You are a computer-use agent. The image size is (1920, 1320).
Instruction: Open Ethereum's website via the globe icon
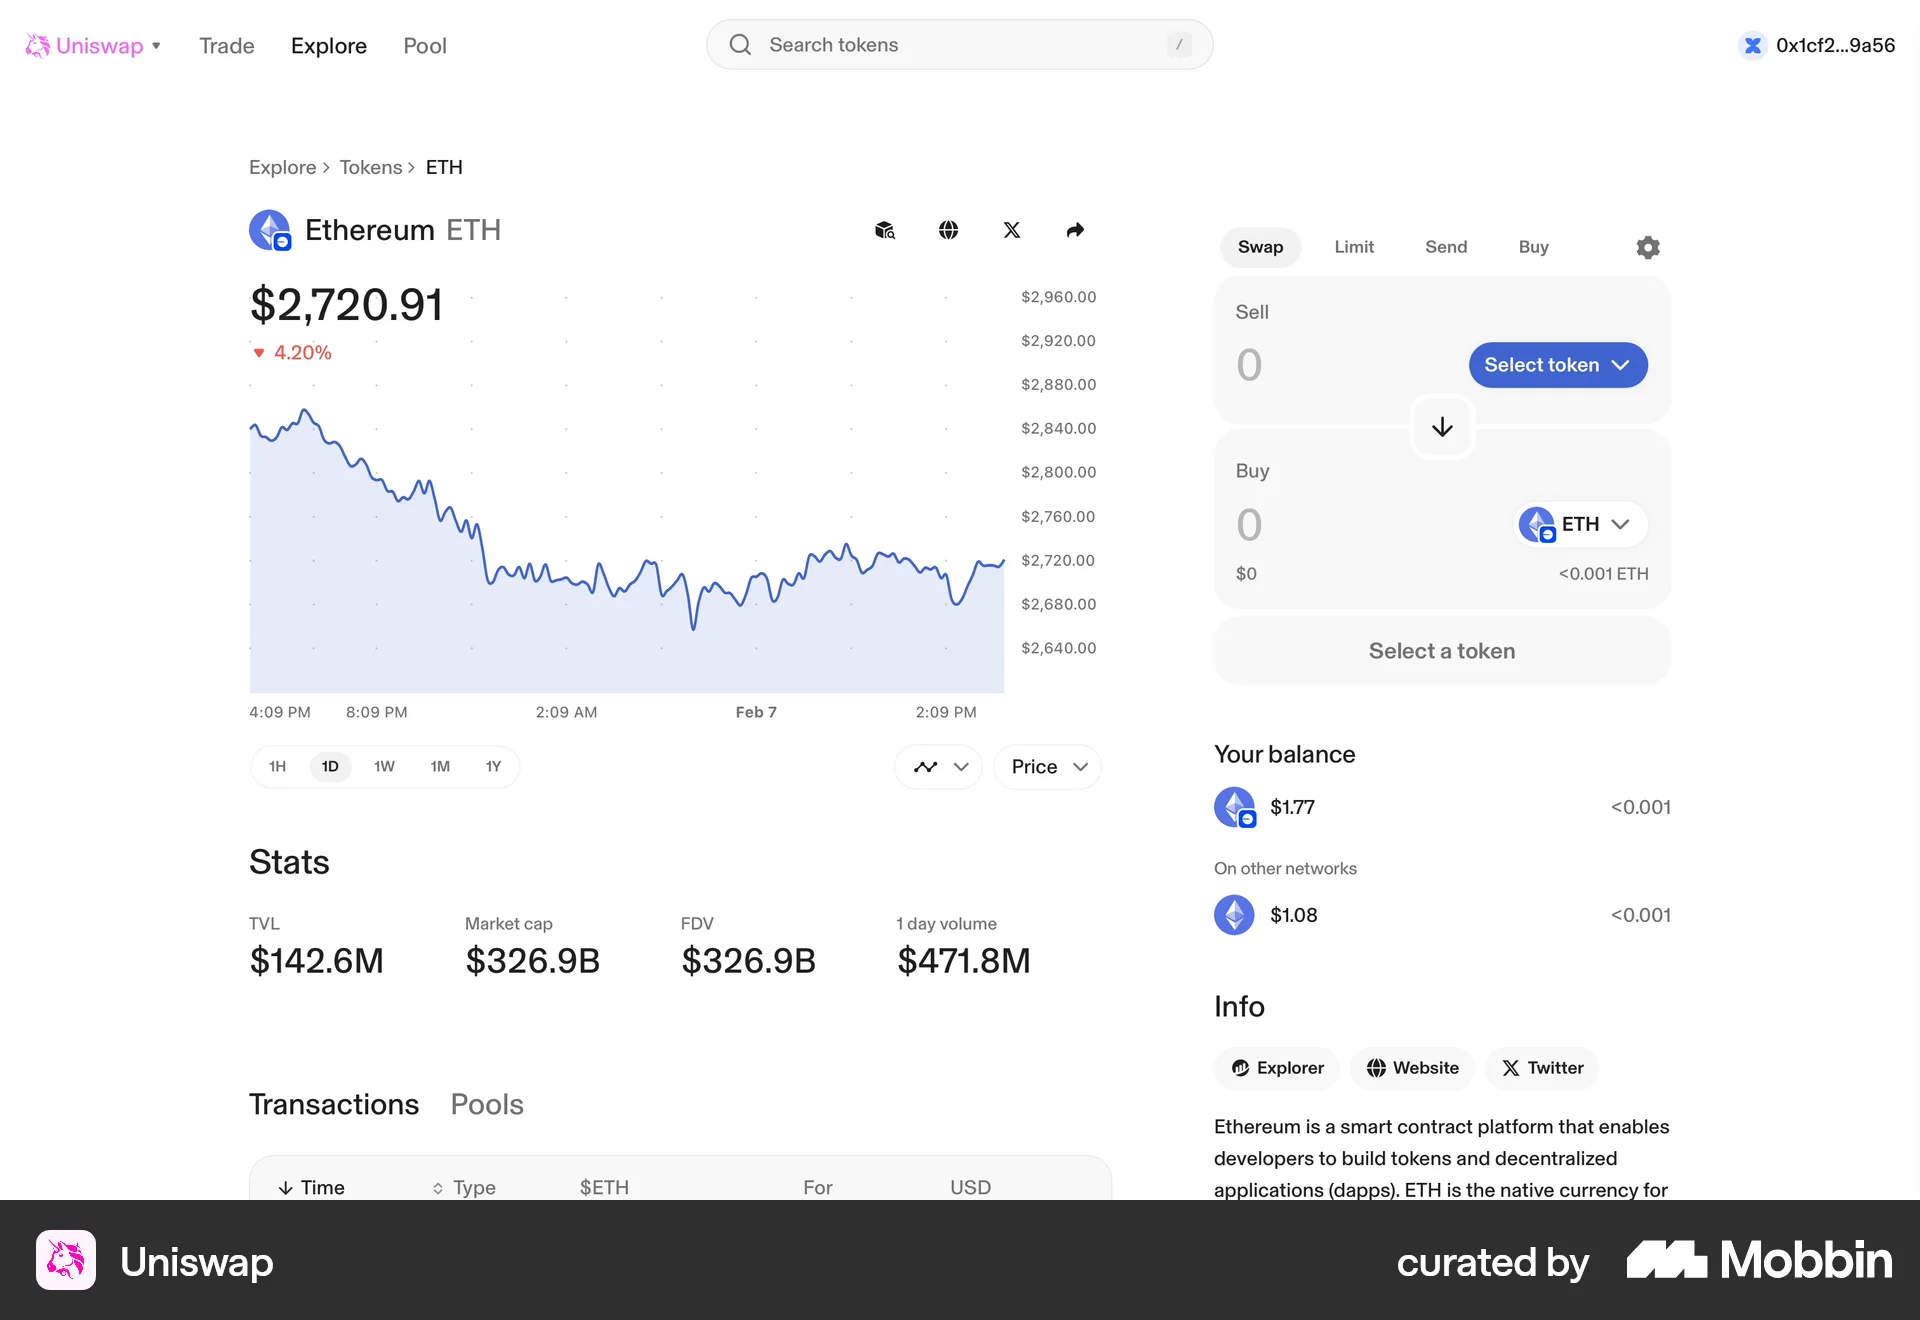pyautogui.click(x=948, y=230)
